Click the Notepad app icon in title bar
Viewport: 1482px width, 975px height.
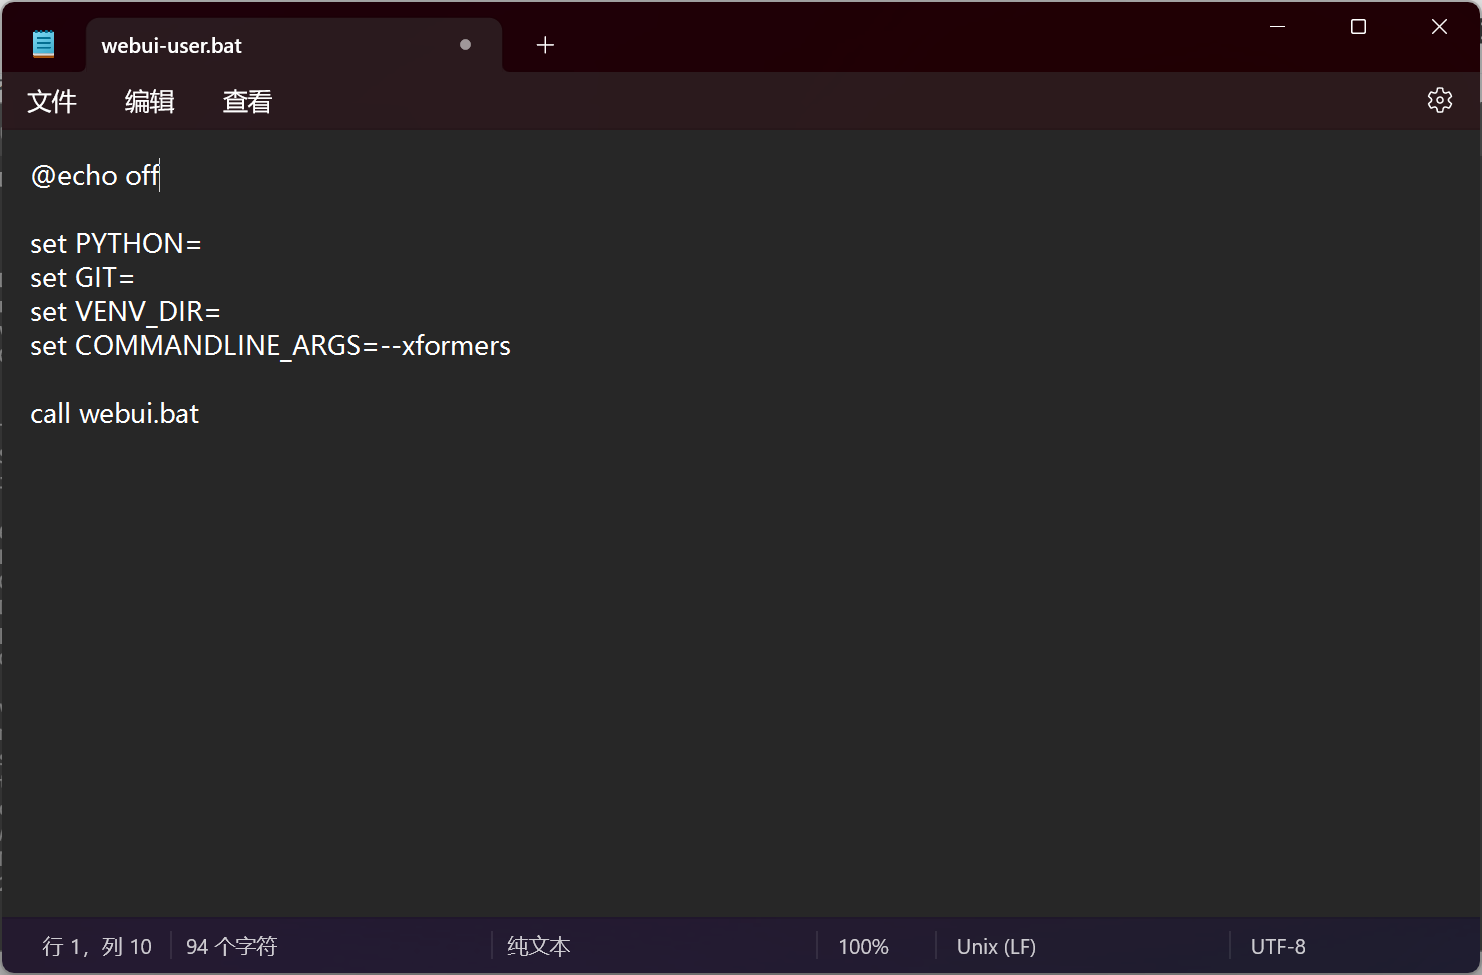coord(43,44)
